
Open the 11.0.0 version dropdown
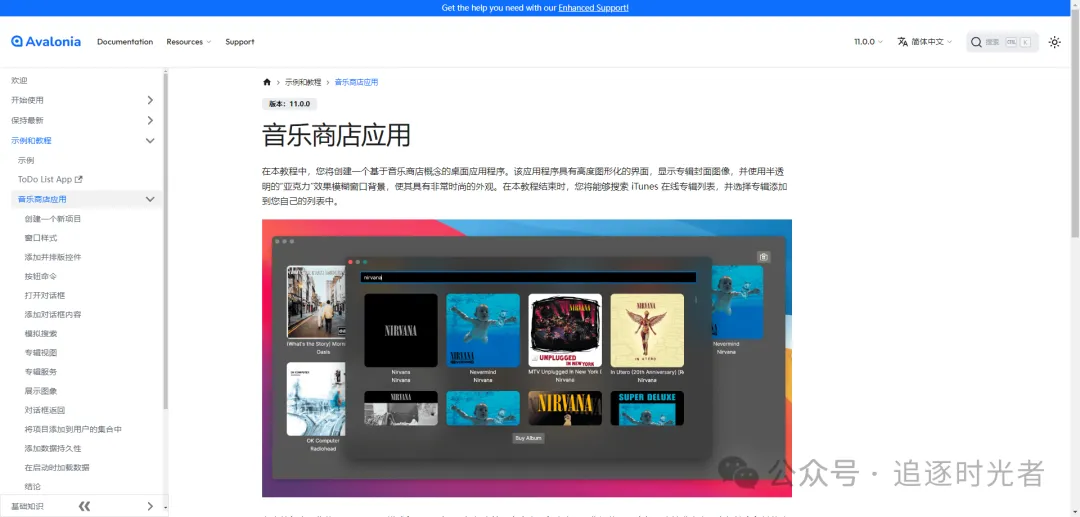click(x=868, y=42)
